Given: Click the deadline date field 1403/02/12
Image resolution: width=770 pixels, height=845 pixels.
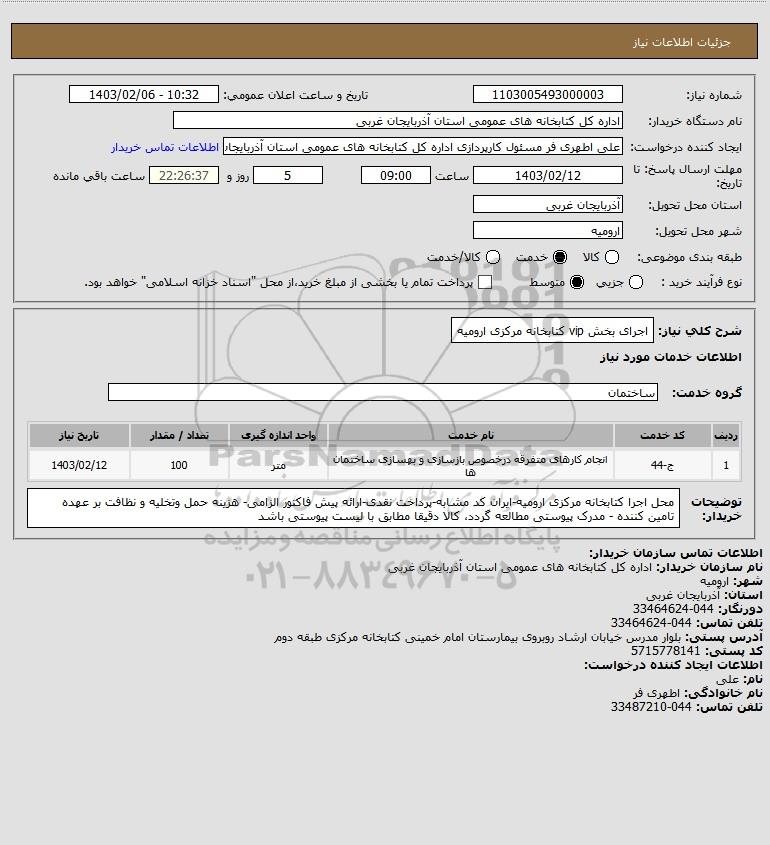Looking at the screenshot, I should (x=547, y=176).
